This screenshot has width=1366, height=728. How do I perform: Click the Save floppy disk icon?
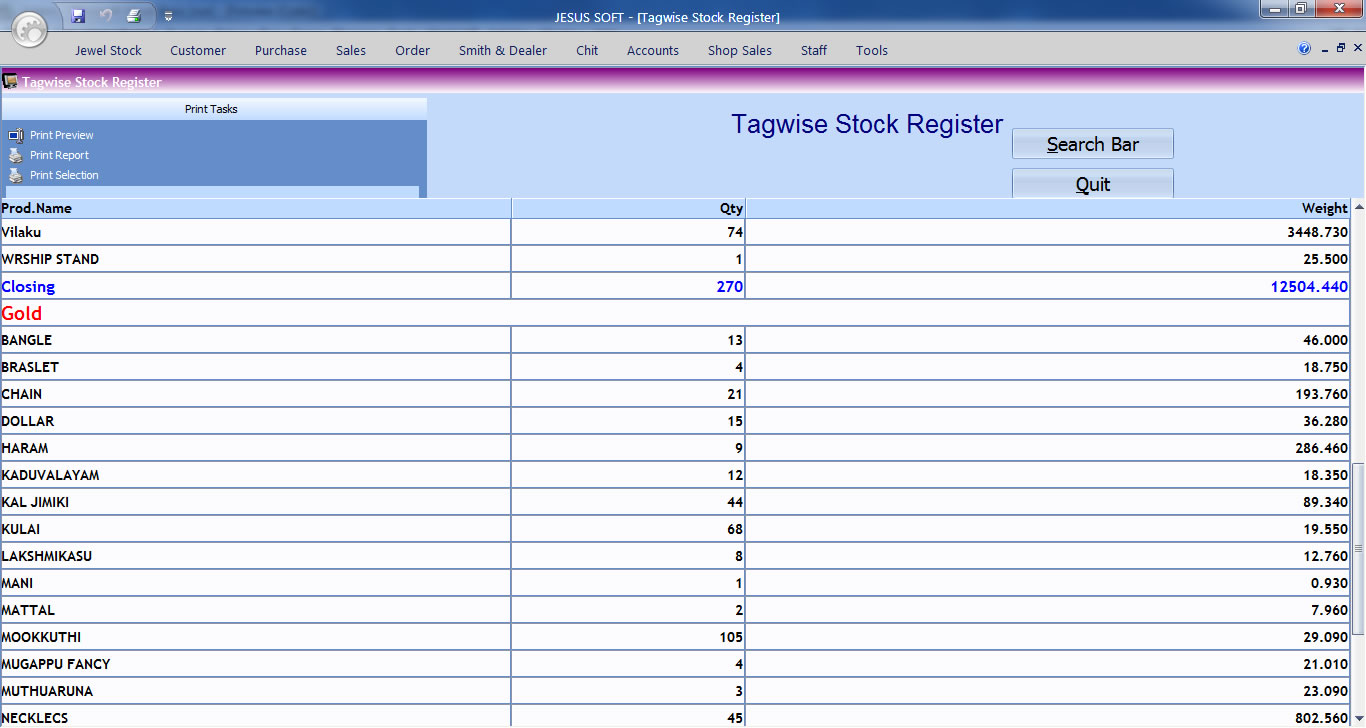tap(78, 16)
